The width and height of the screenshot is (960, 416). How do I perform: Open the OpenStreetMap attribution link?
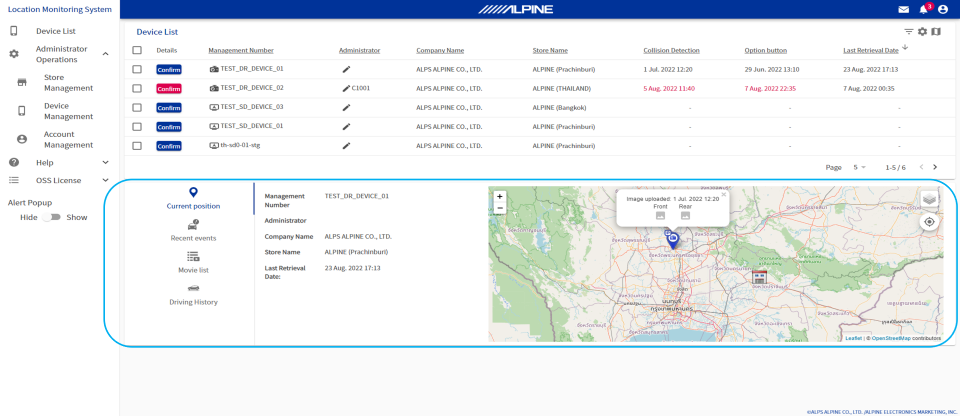click(x=891, y=338)
